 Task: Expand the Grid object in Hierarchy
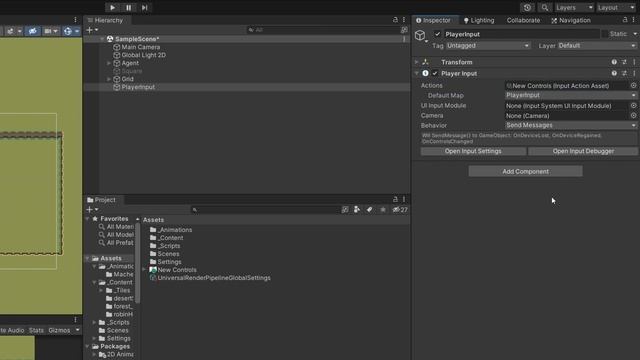pyautogui.click(x=109, y=79)
